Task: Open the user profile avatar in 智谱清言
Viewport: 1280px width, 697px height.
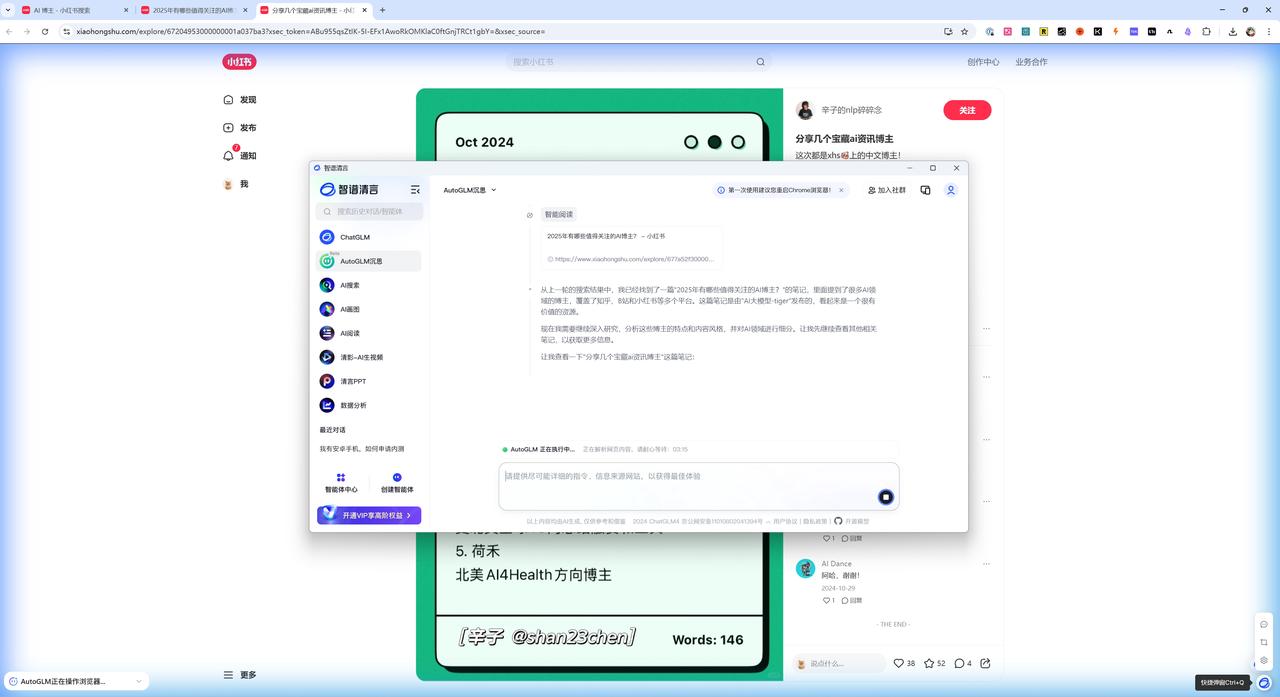Action: 951,190
